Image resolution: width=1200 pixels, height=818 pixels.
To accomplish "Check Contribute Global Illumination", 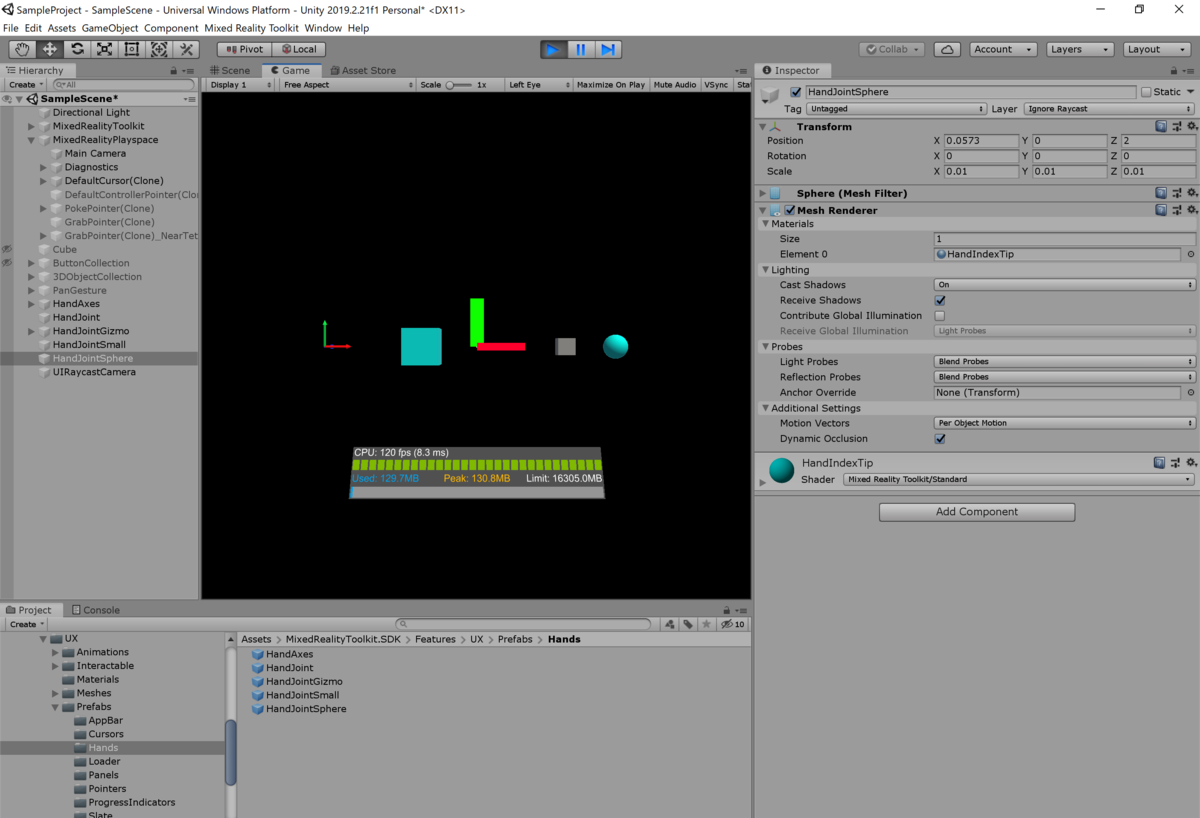I will (x=940, y=316).
